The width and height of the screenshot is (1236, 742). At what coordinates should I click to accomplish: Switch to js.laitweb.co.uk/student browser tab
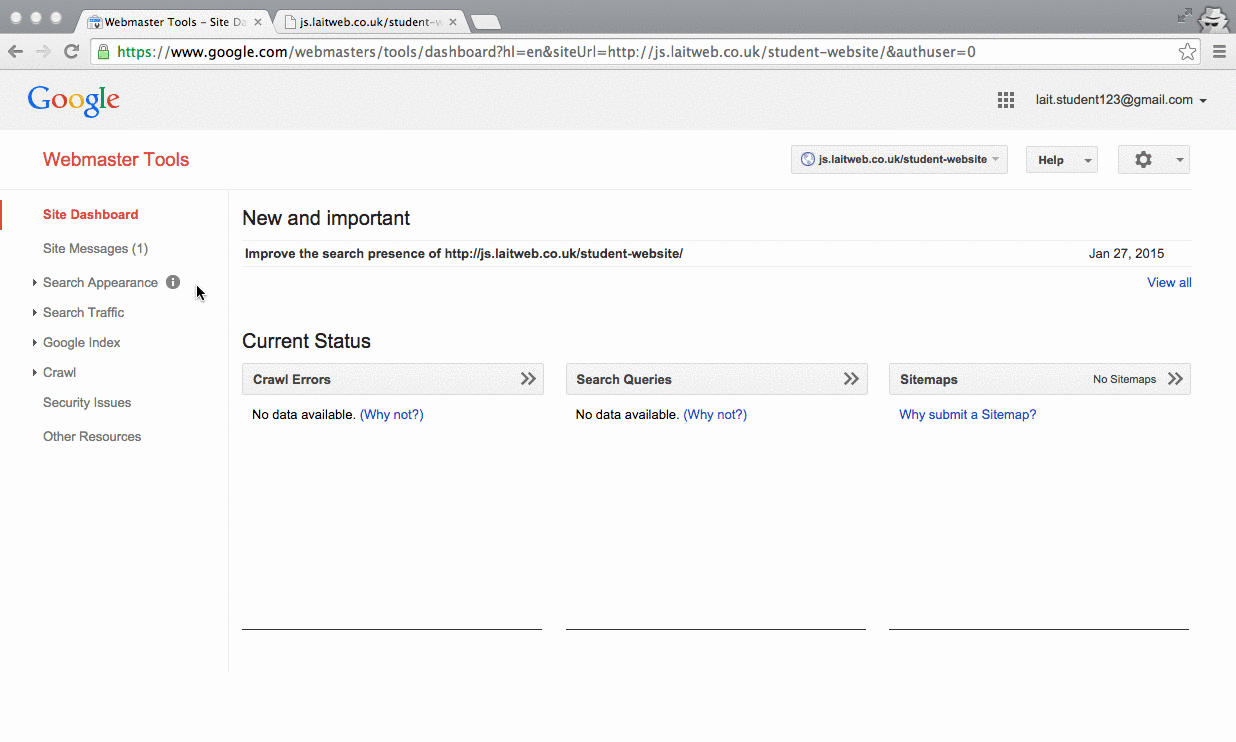coord(368,21)
